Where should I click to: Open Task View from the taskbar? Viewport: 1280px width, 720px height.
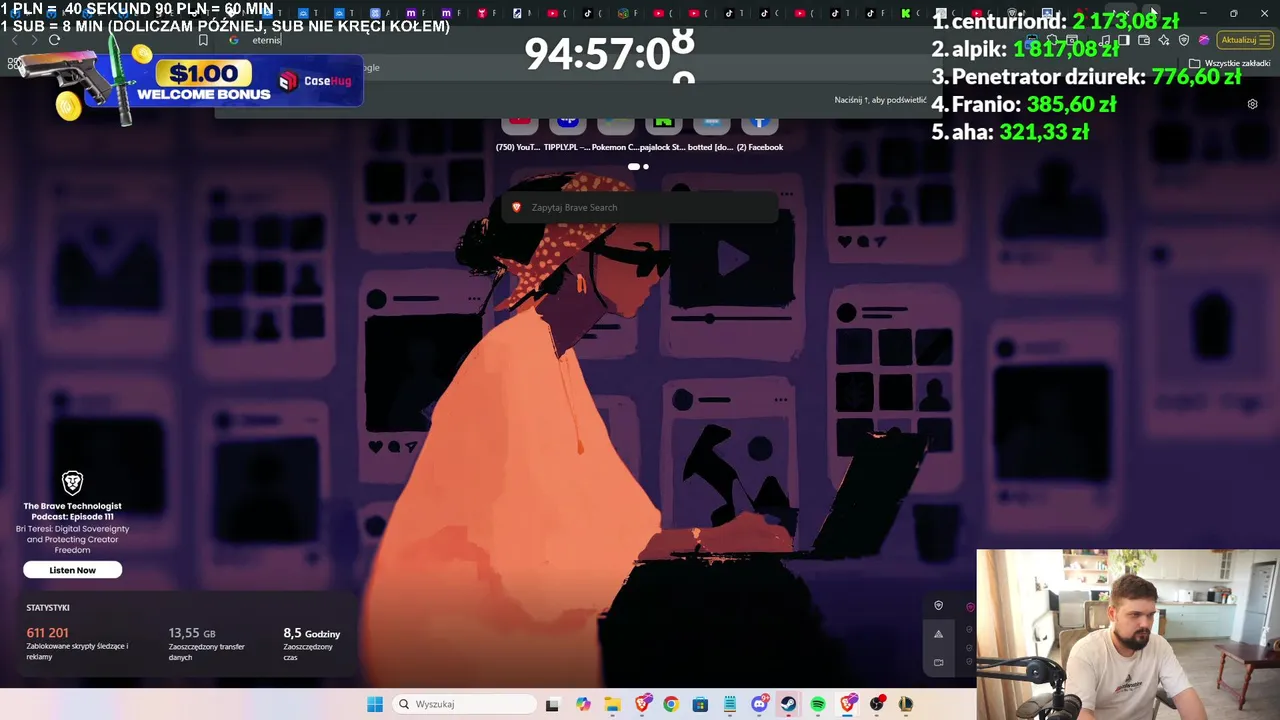click(x=552, y=704)
